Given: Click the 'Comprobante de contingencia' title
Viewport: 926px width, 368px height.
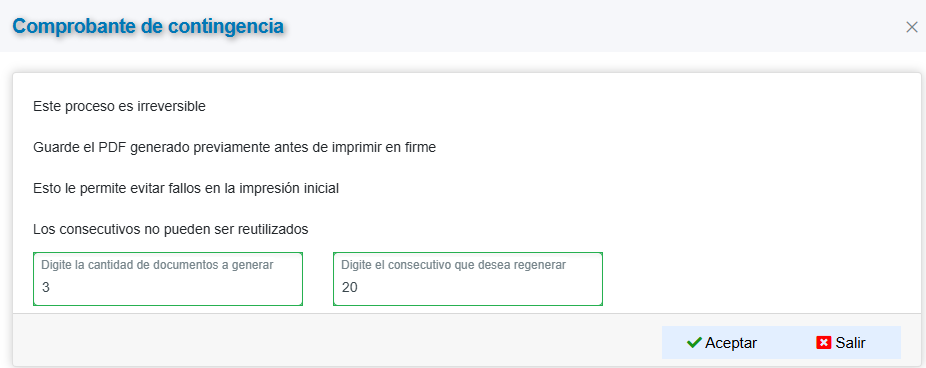Looking at the screenshot, I should coord(148,27).
